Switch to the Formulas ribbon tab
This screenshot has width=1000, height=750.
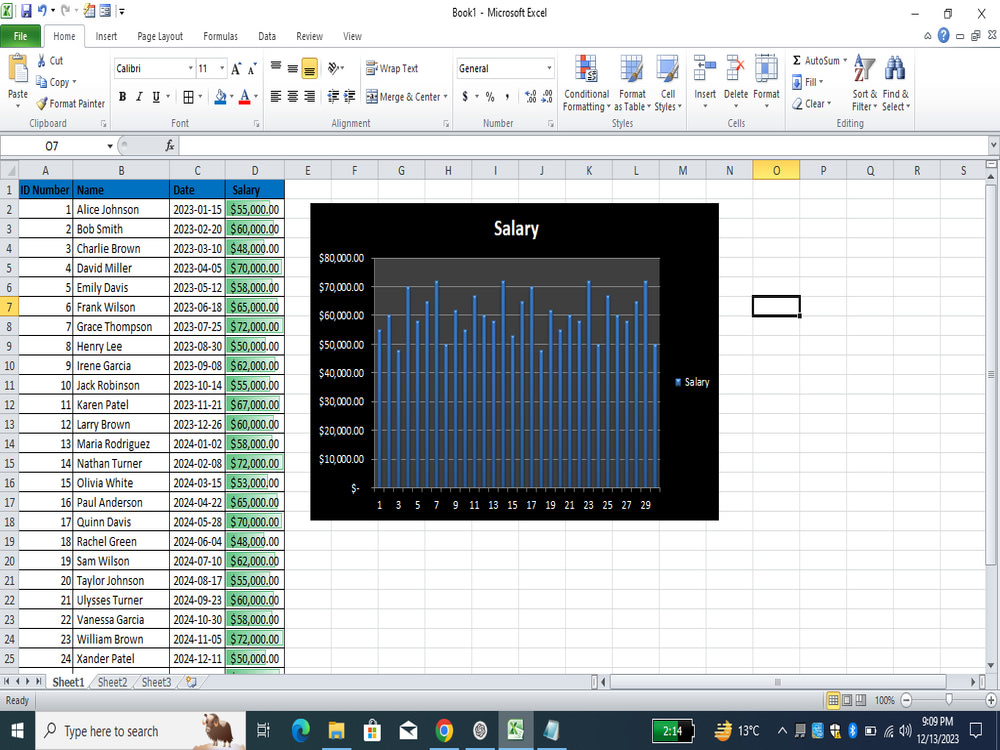220,36
